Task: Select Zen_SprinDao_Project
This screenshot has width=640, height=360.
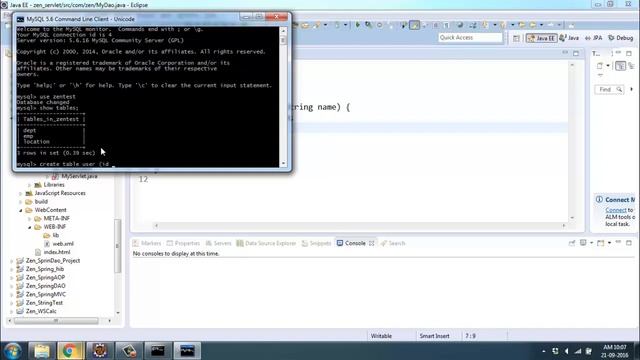Action: pos(49,261)
